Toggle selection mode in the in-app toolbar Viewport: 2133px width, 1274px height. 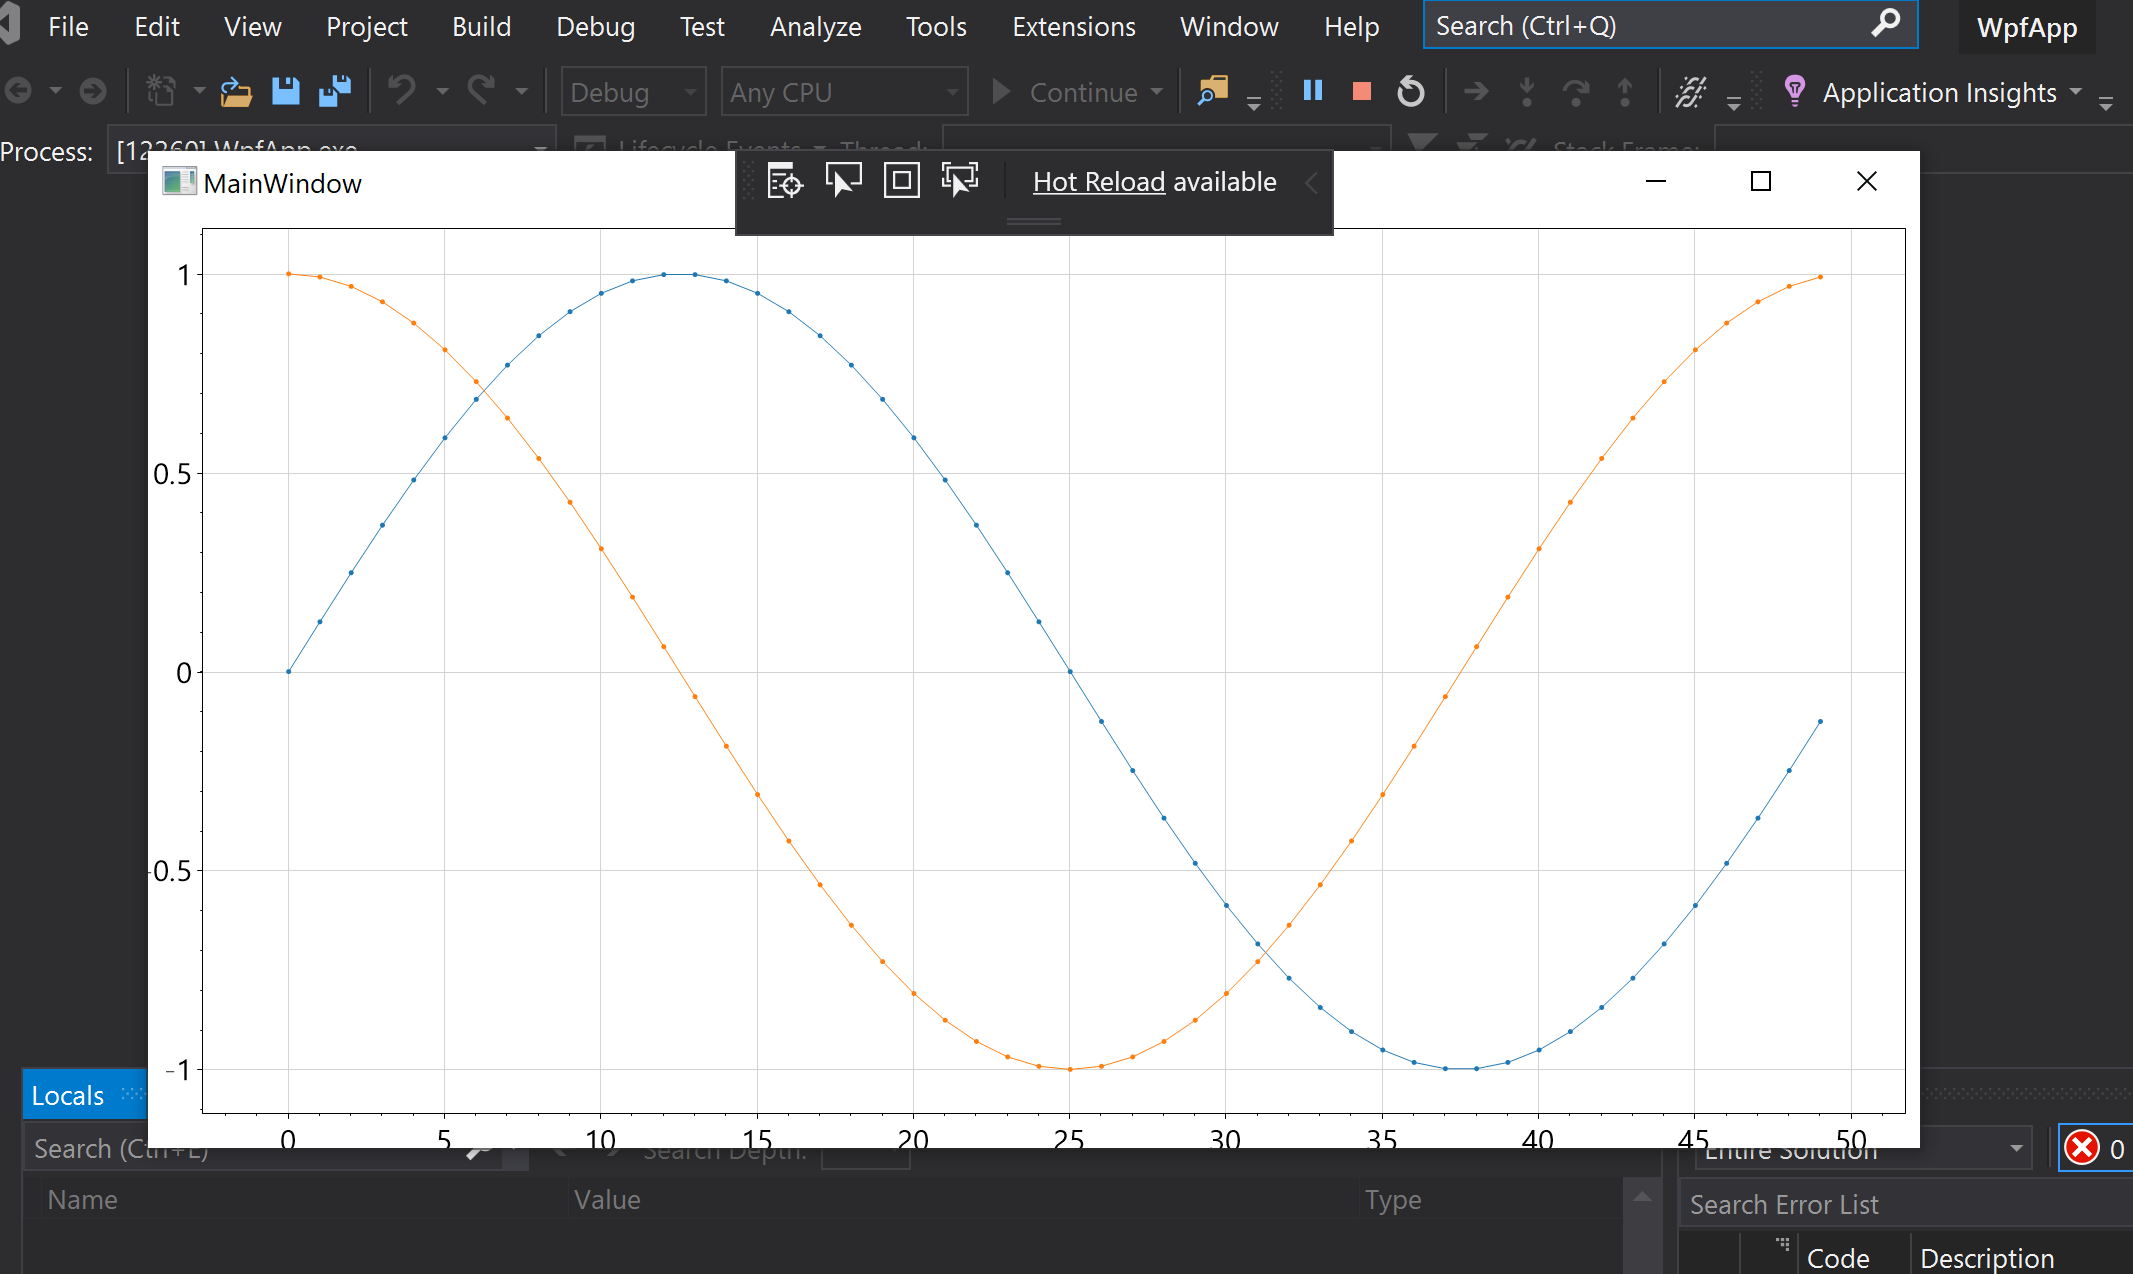[x=843, y=181]
